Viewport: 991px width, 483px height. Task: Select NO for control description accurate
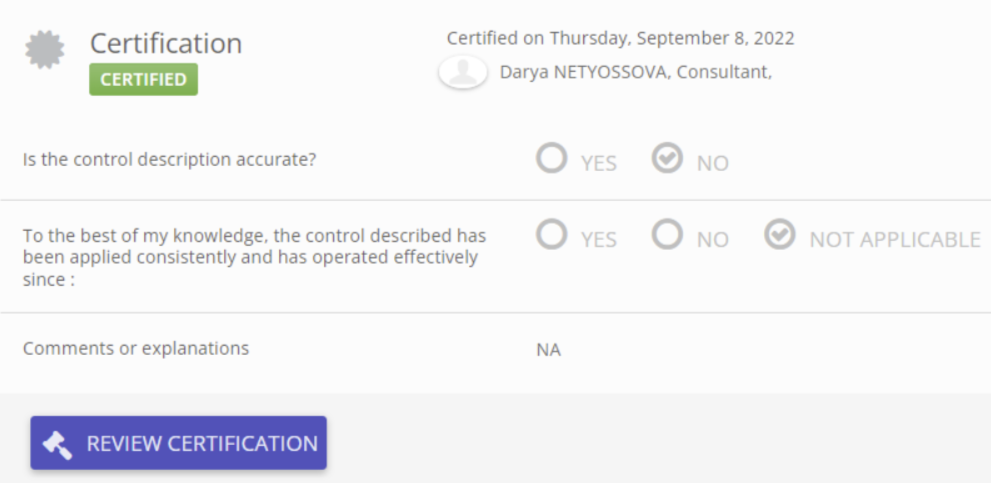pos(667,158)
